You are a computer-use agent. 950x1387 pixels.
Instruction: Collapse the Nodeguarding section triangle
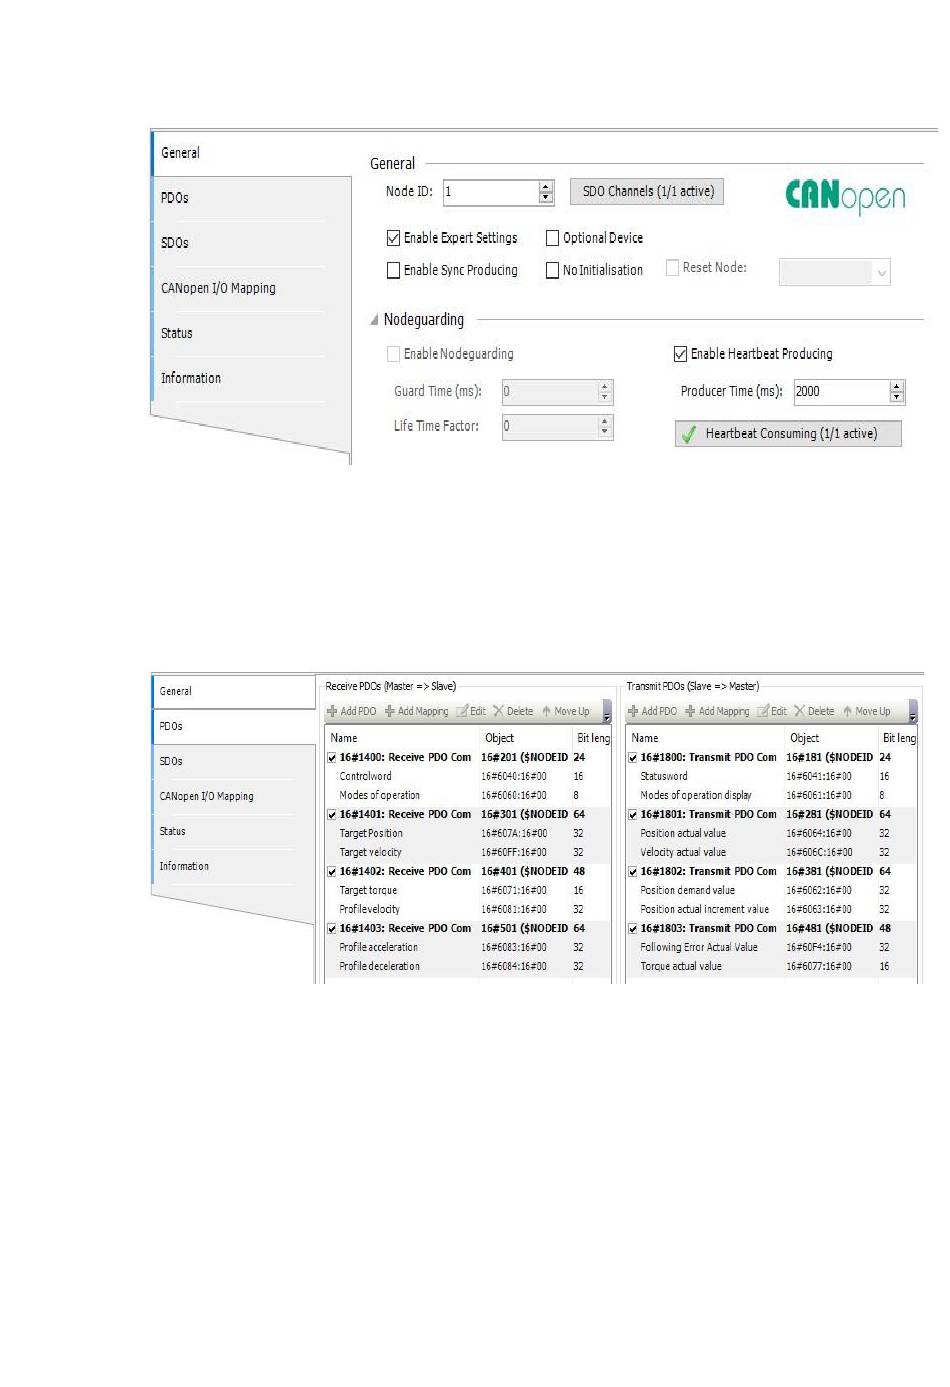coord(374,320)
